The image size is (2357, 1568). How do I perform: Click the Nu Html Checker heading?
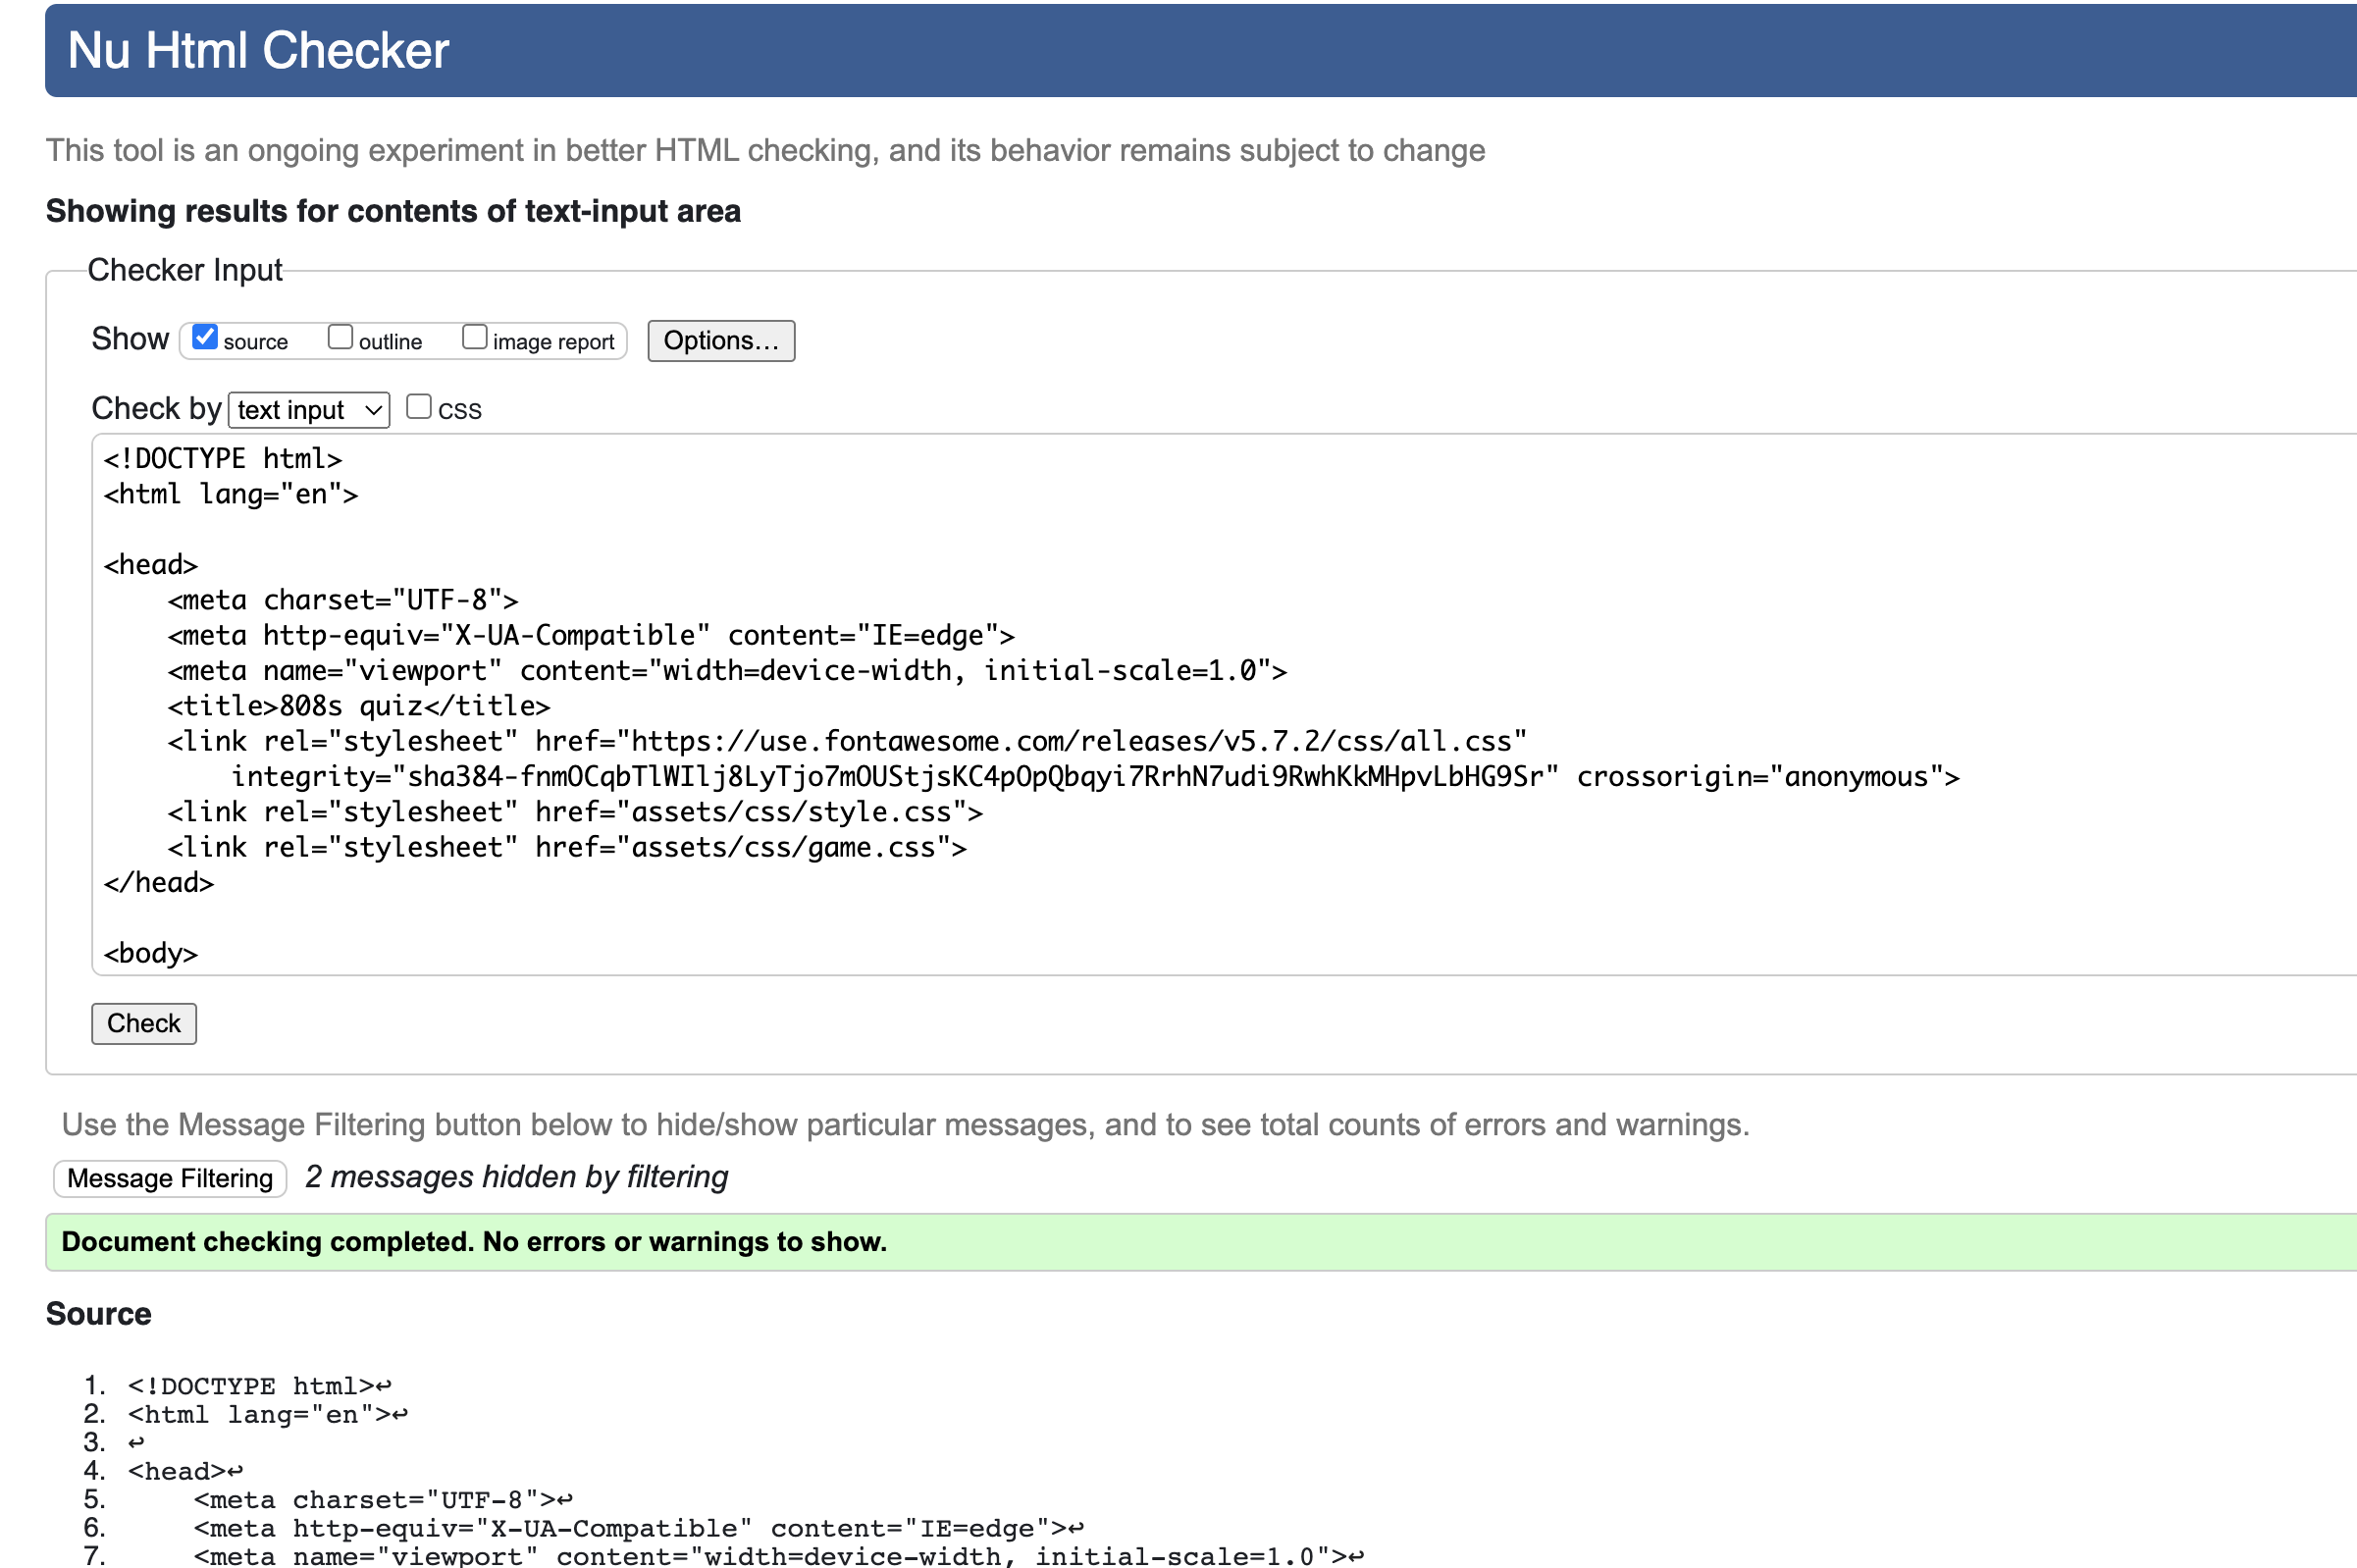pyautogui.click(x=258, y=50)
